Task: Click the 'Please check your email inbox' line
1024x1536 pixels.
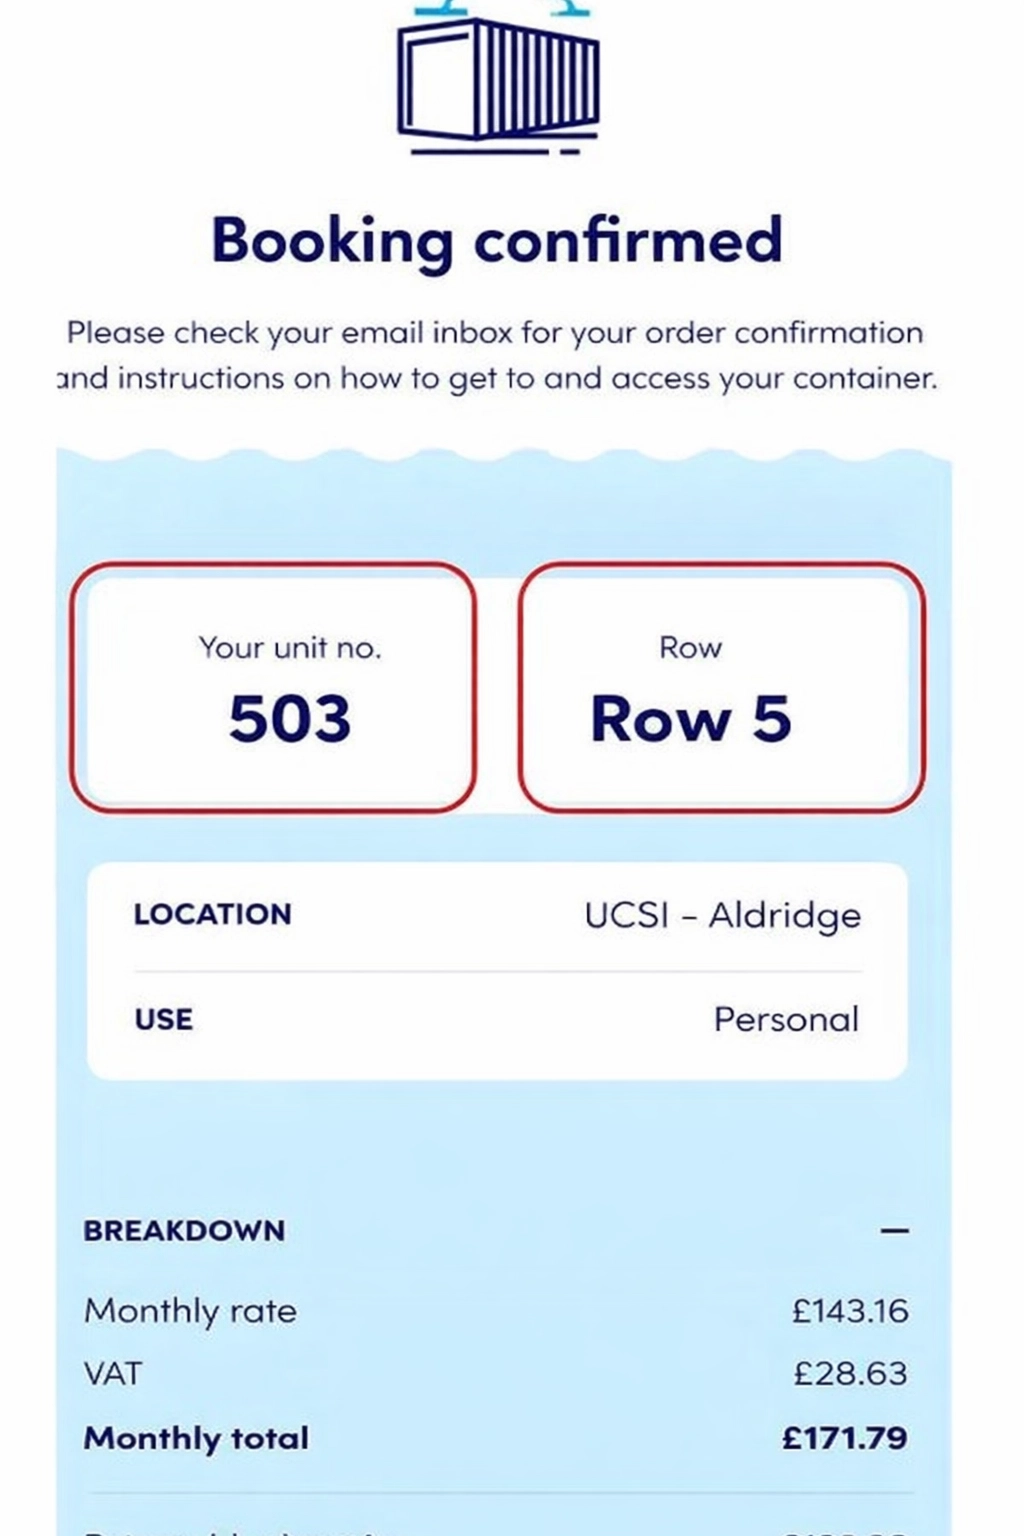Action: click(495, 332)
